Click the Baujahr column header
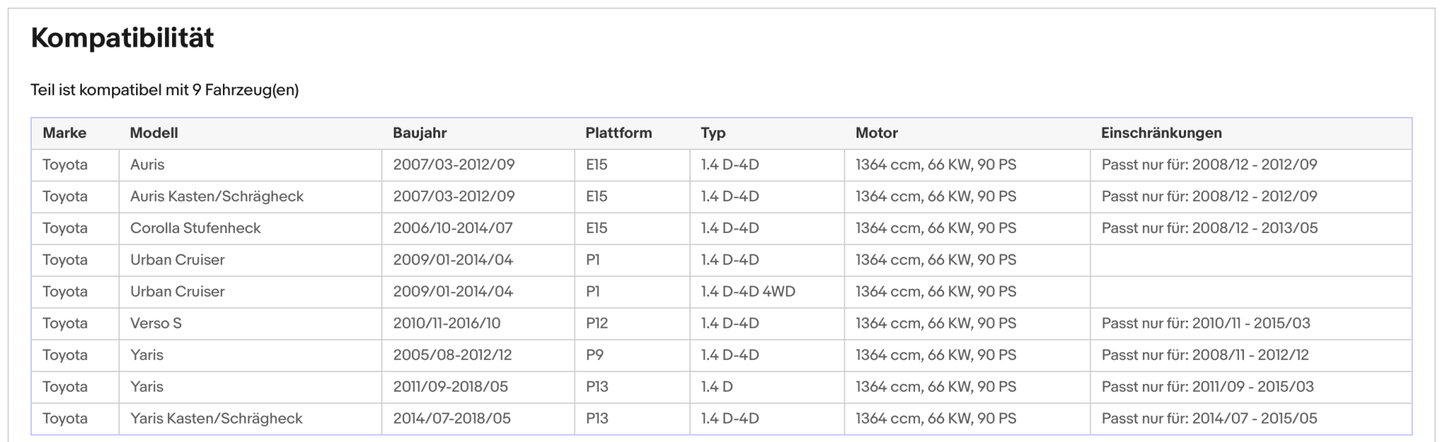The width and height of the screenshot is (1445, 442). coord(419,133)
